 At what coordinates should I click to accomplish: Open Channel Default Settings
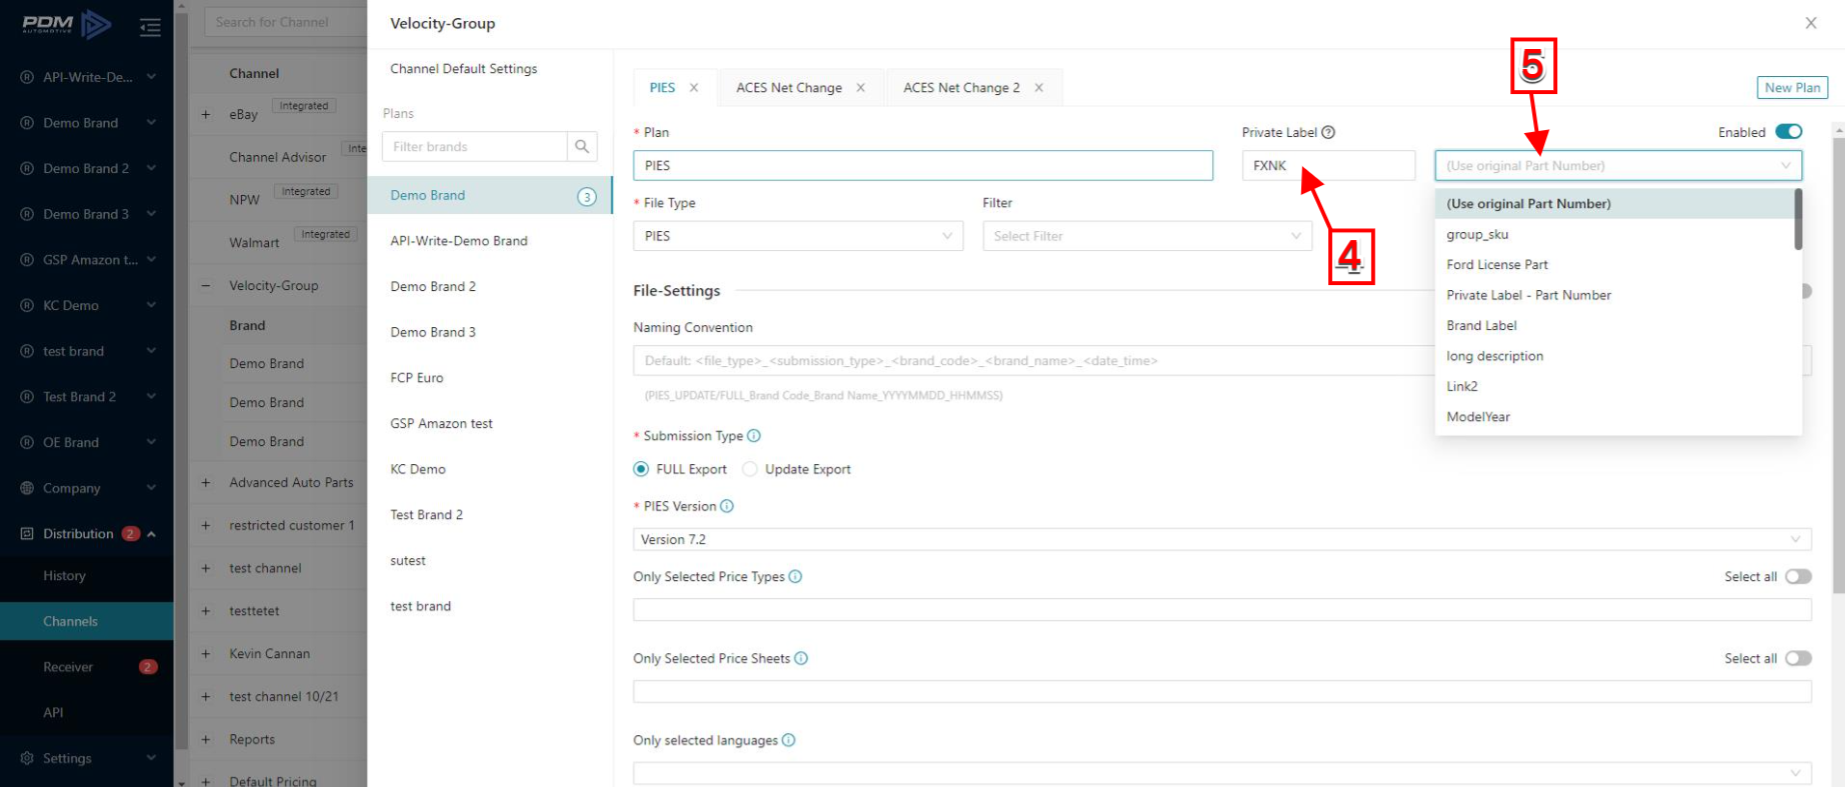(x=464, y=69)
